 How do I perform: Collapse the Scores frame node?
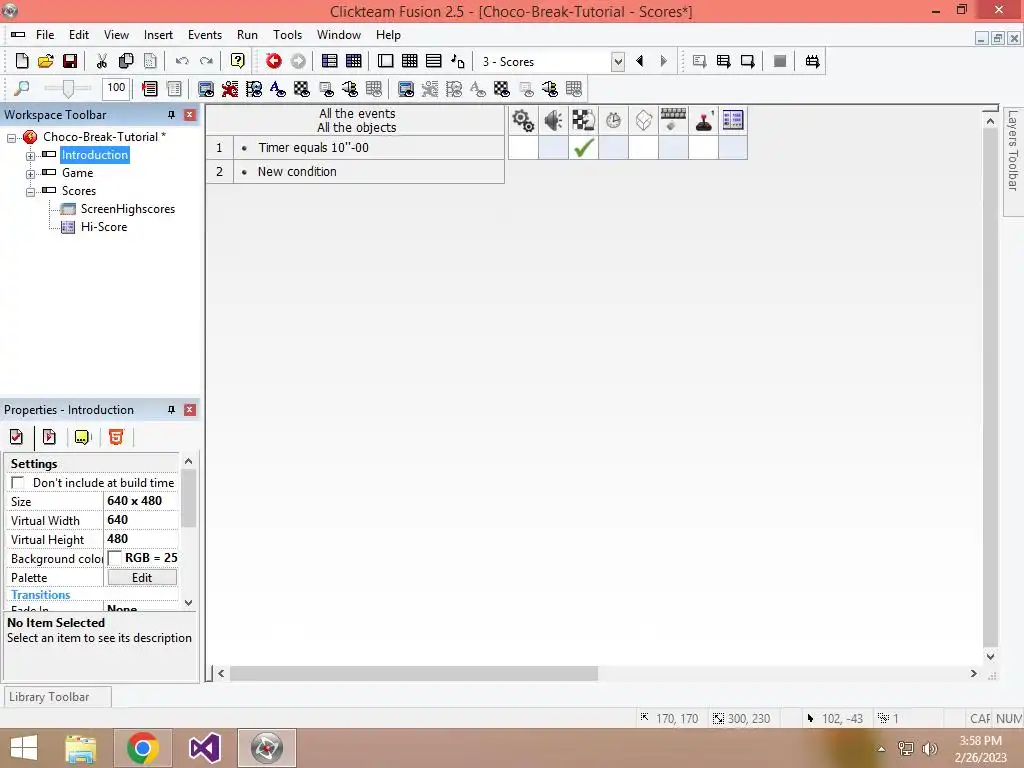click(x=30, y=192)
